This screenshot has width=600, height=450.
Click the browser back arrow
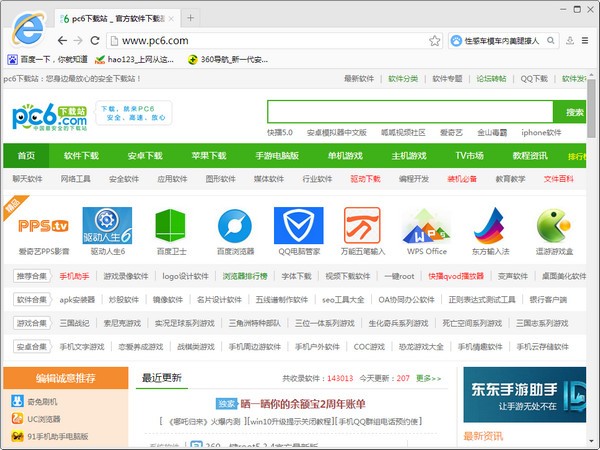coord(62,40)
